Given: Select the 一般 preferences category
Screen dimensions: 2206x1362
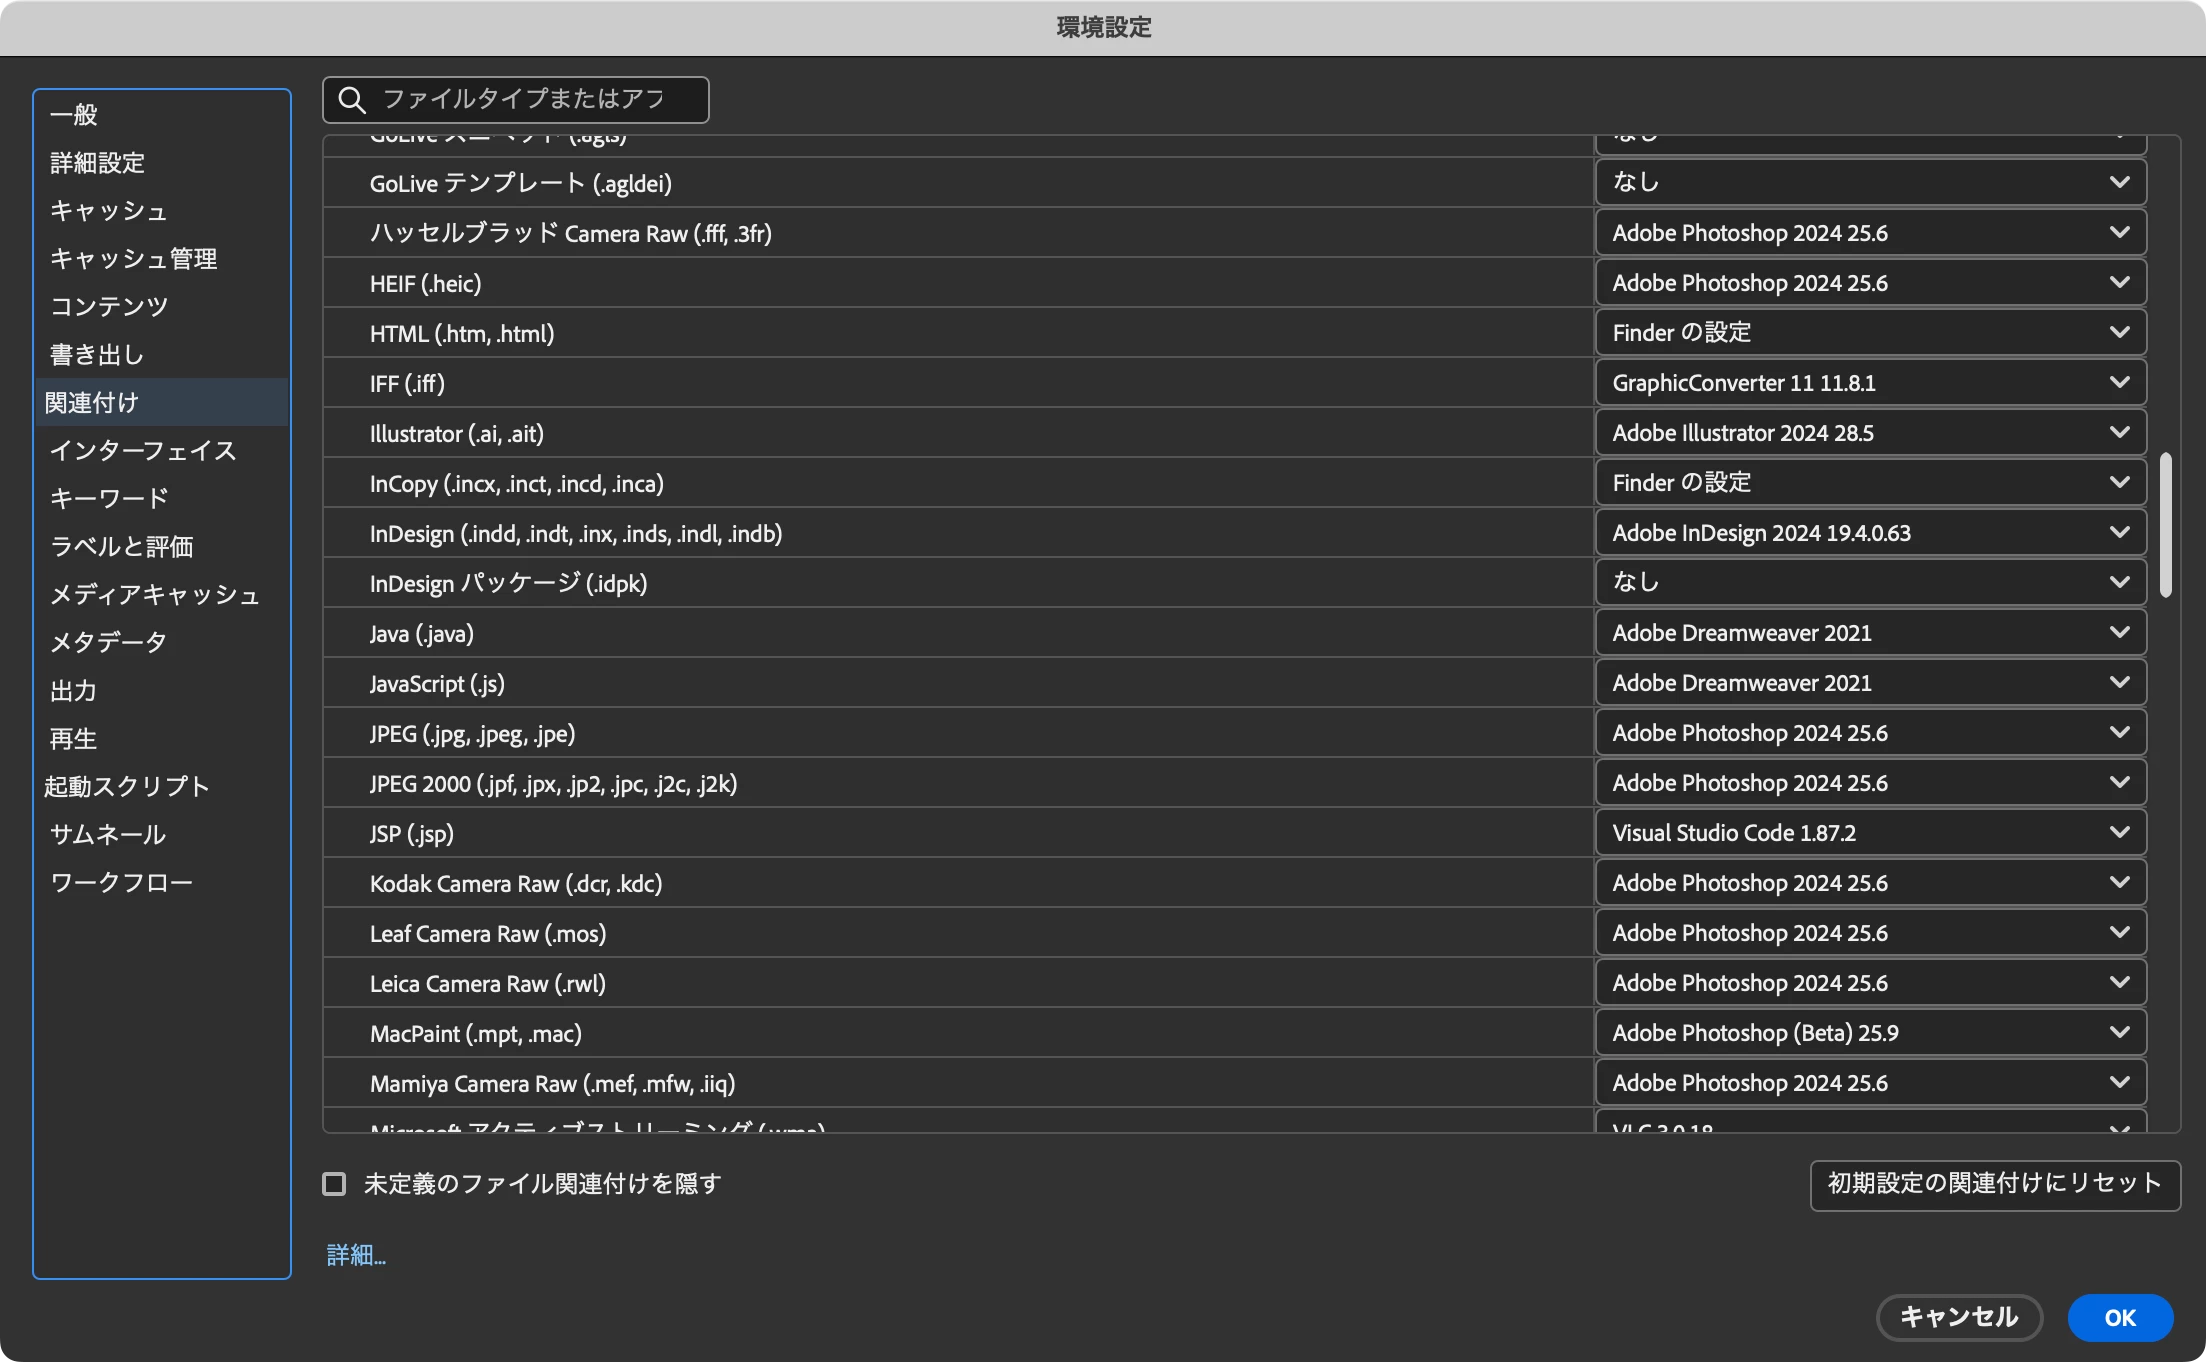Looking at the screenshot, I should pyautogui.click(x=74, y=115).
